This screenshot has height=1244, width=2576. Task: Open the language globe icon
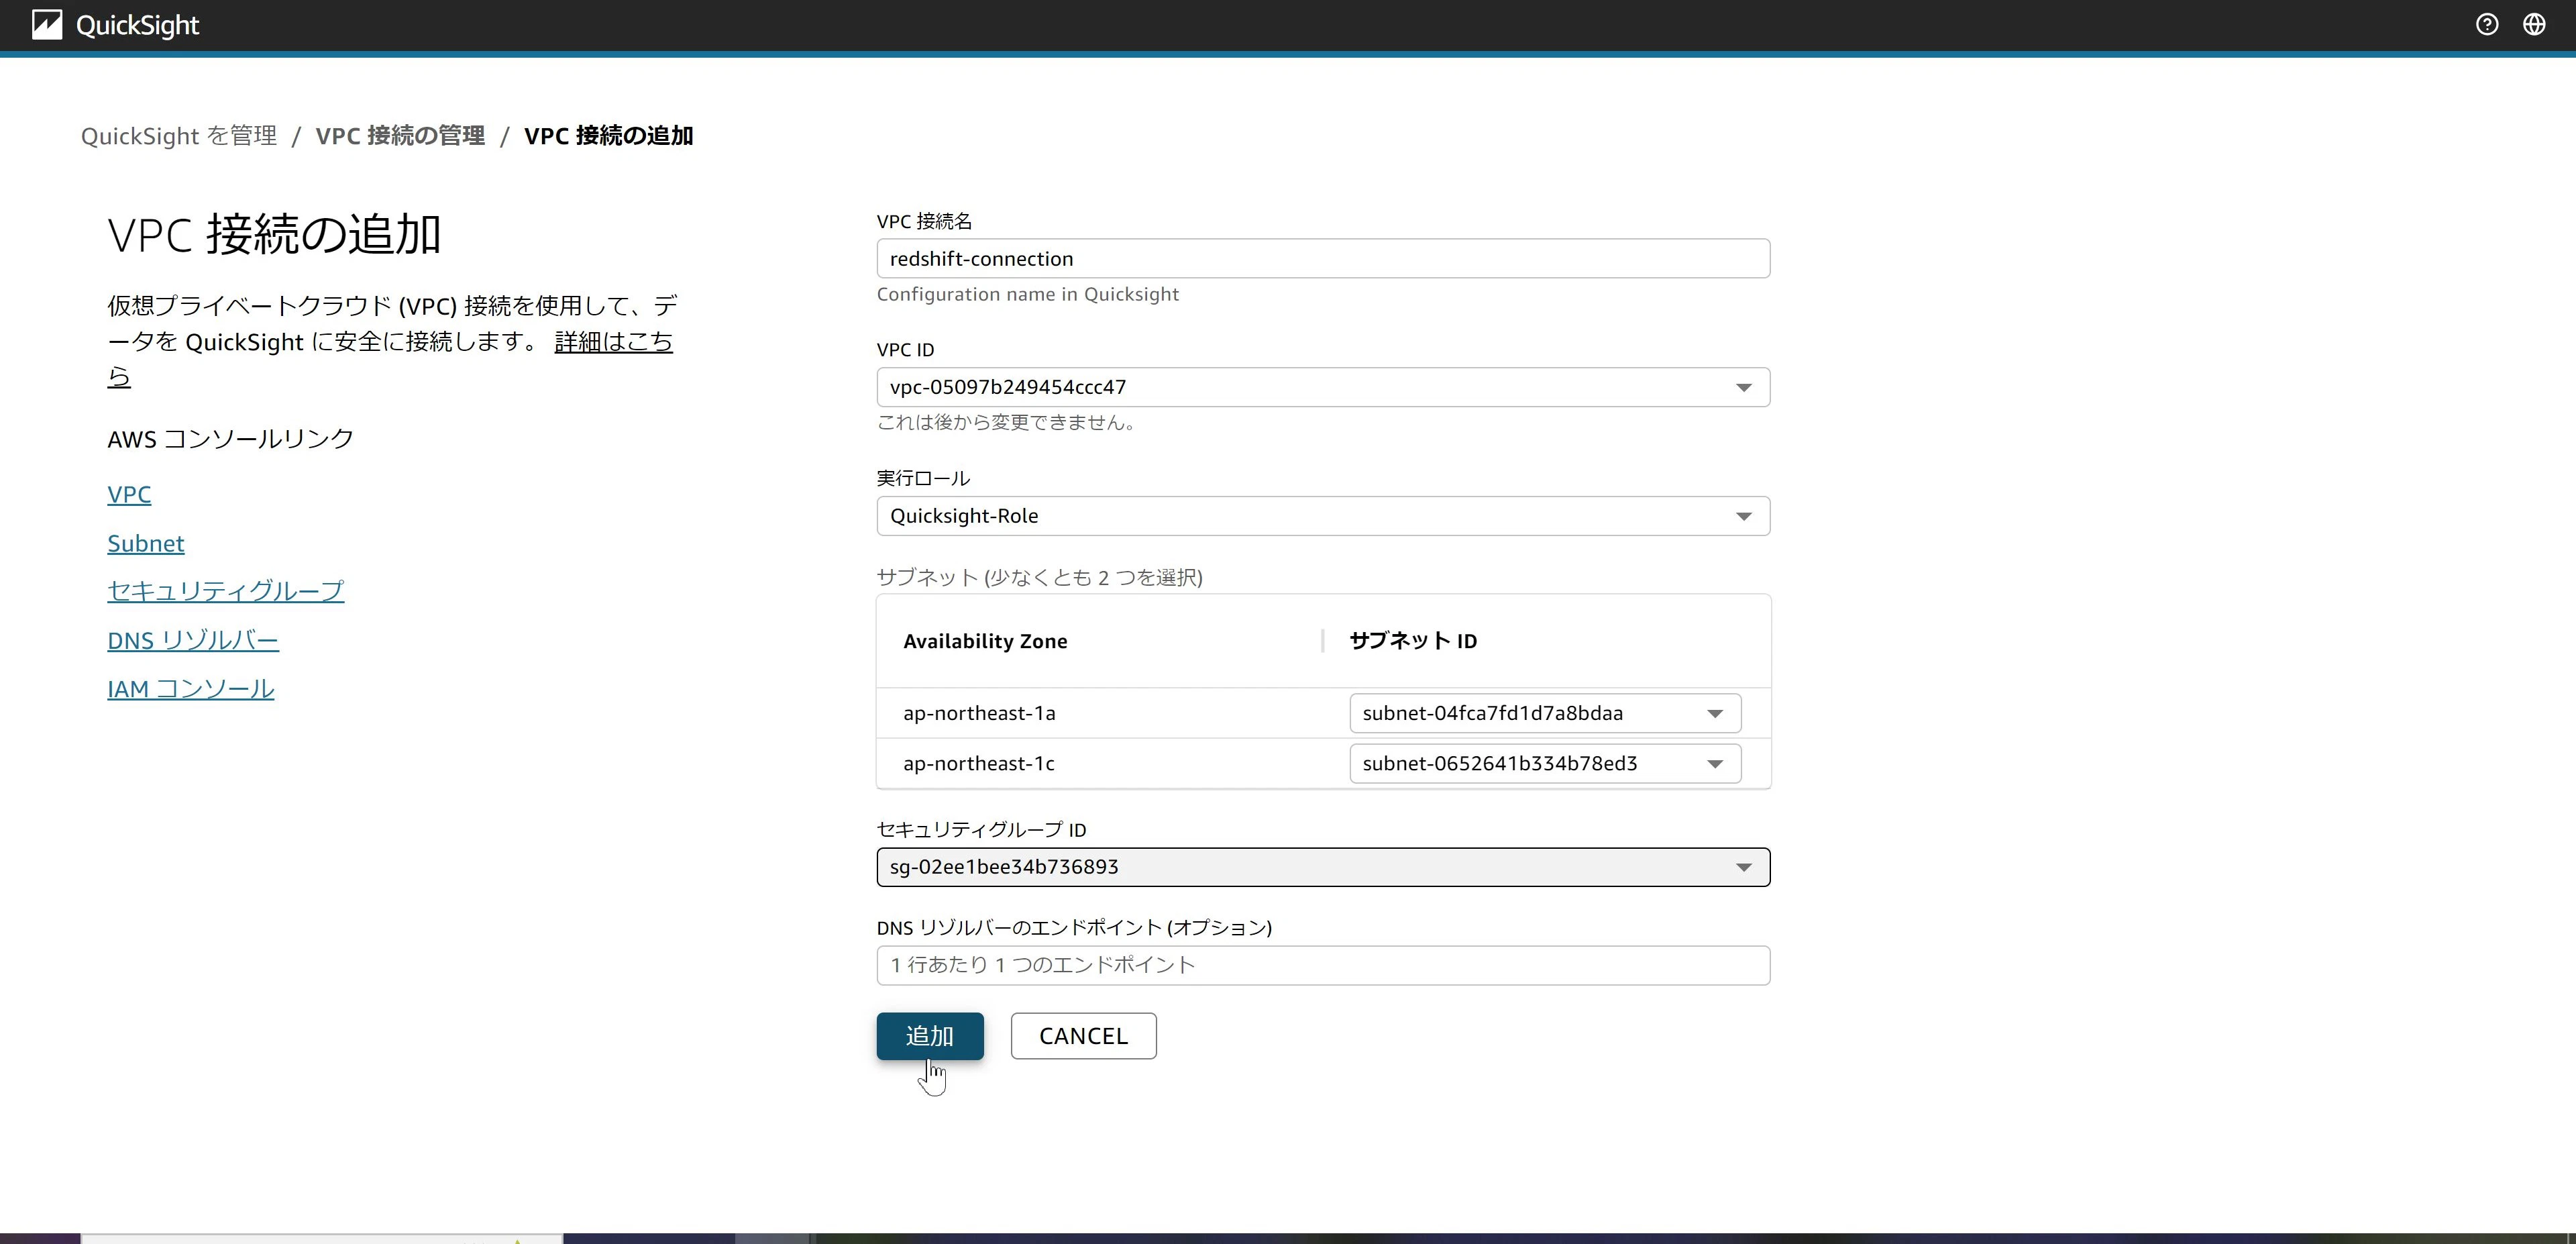tap(2534, 24)
